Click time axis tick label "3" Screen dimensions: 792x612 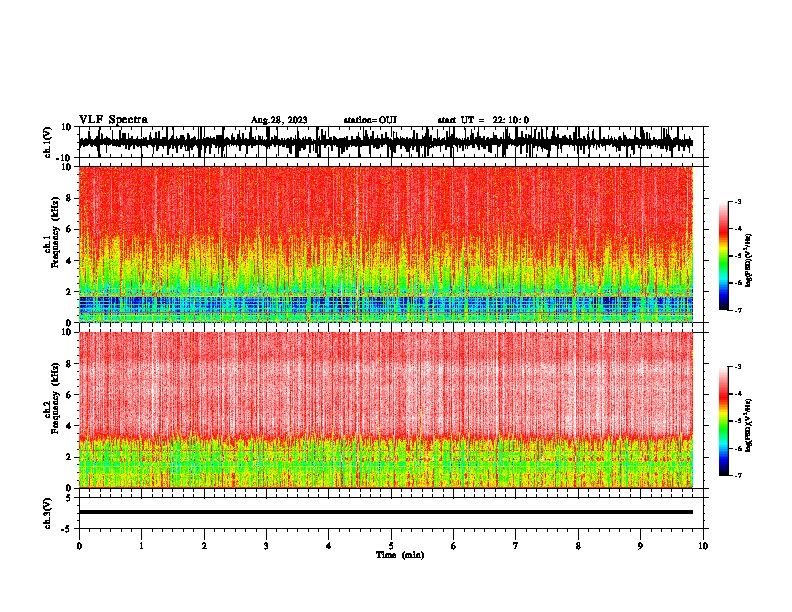click(x=266, y=546)
